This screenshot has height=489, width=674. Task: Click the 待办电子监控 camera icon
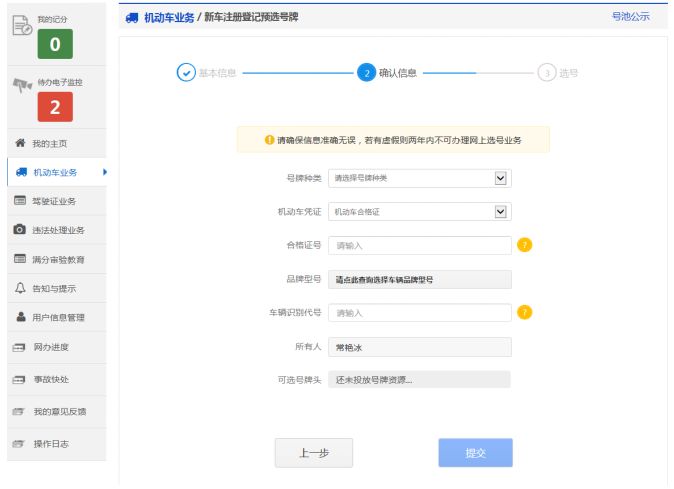(22, 85)
